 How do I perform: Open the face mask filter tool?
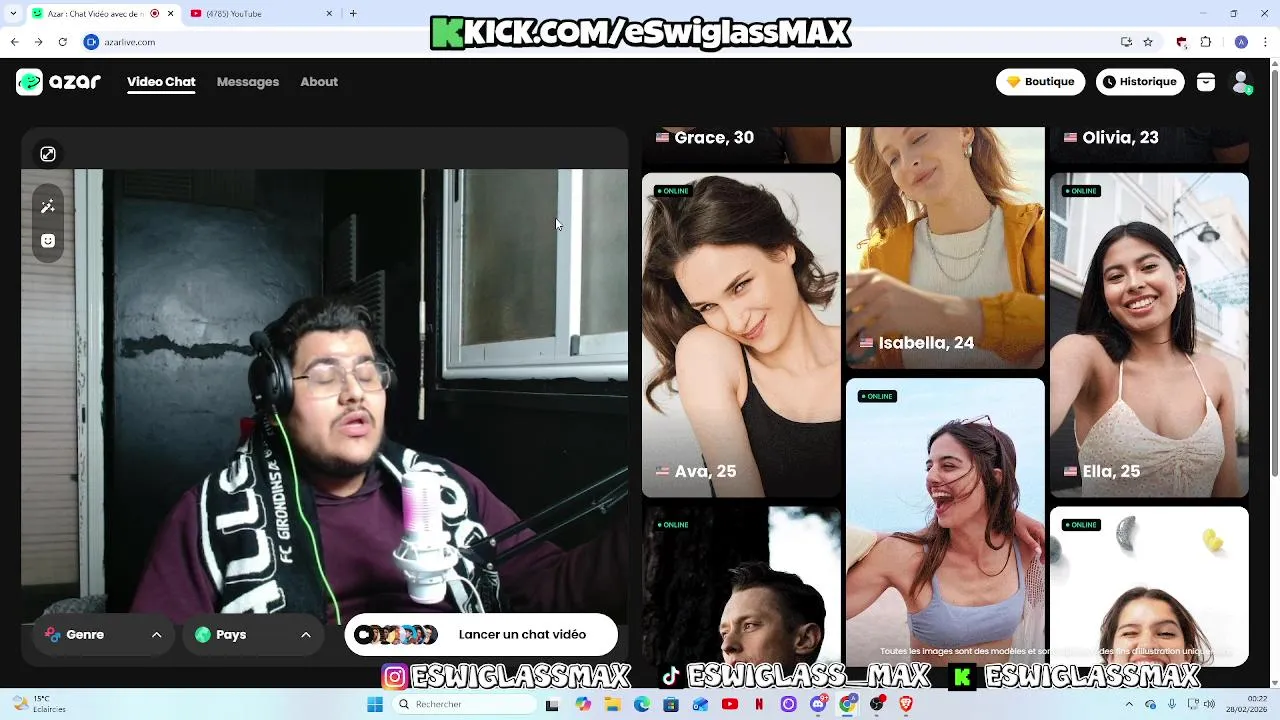tap(48, 241)
